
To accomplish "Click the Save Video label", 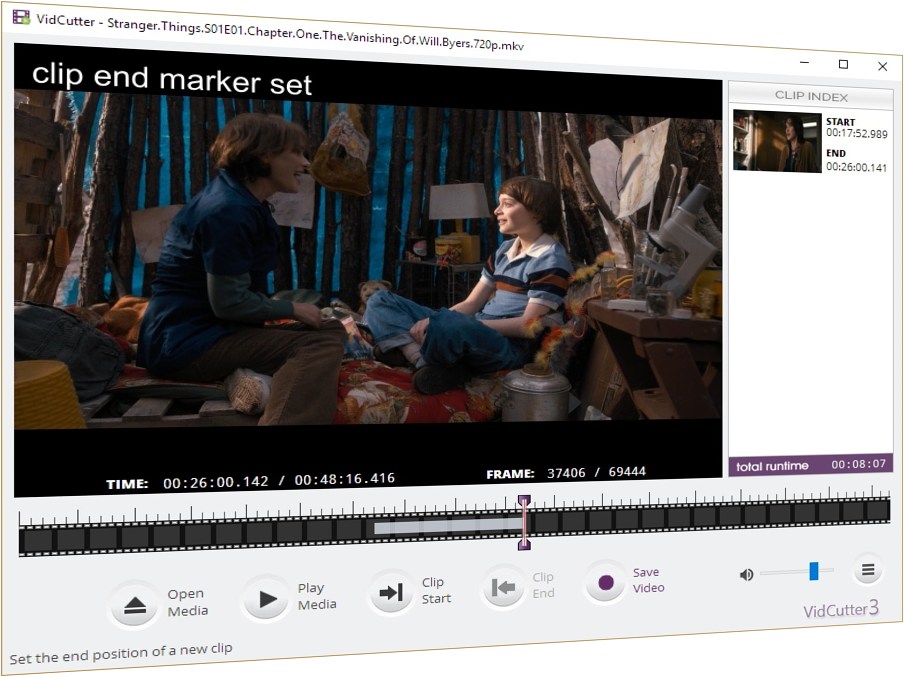I will point(648,580).
